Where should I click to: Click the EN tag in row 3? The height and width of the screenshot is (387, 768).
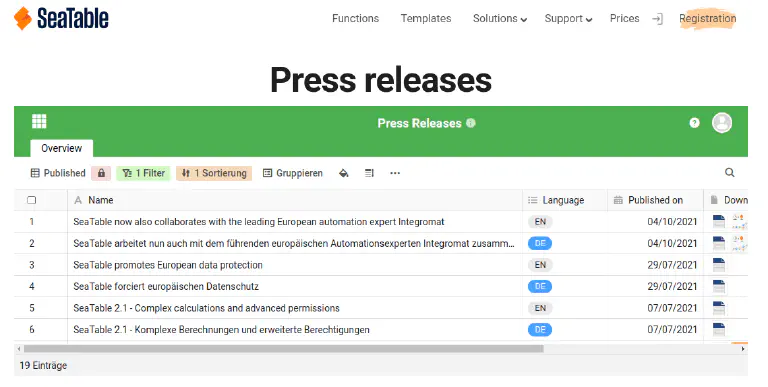click(540, 265)
